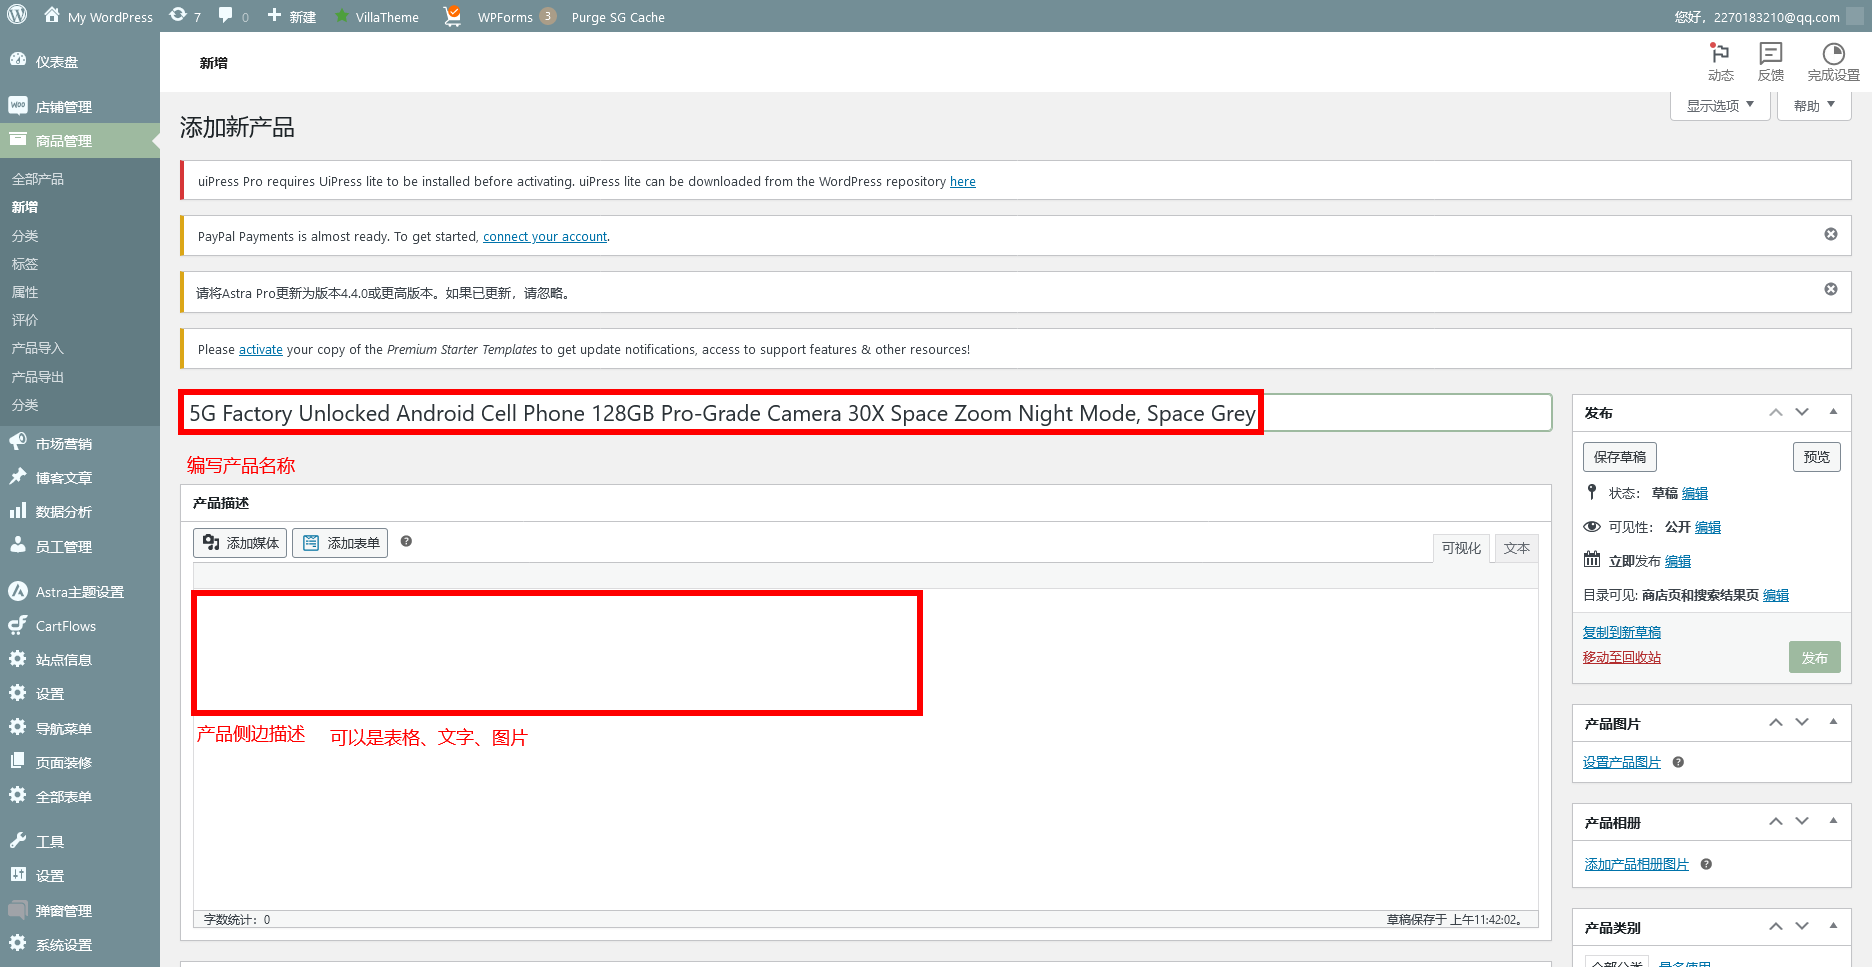
Task: Open 产品导出 submenu item
Action: click(38, 377)
